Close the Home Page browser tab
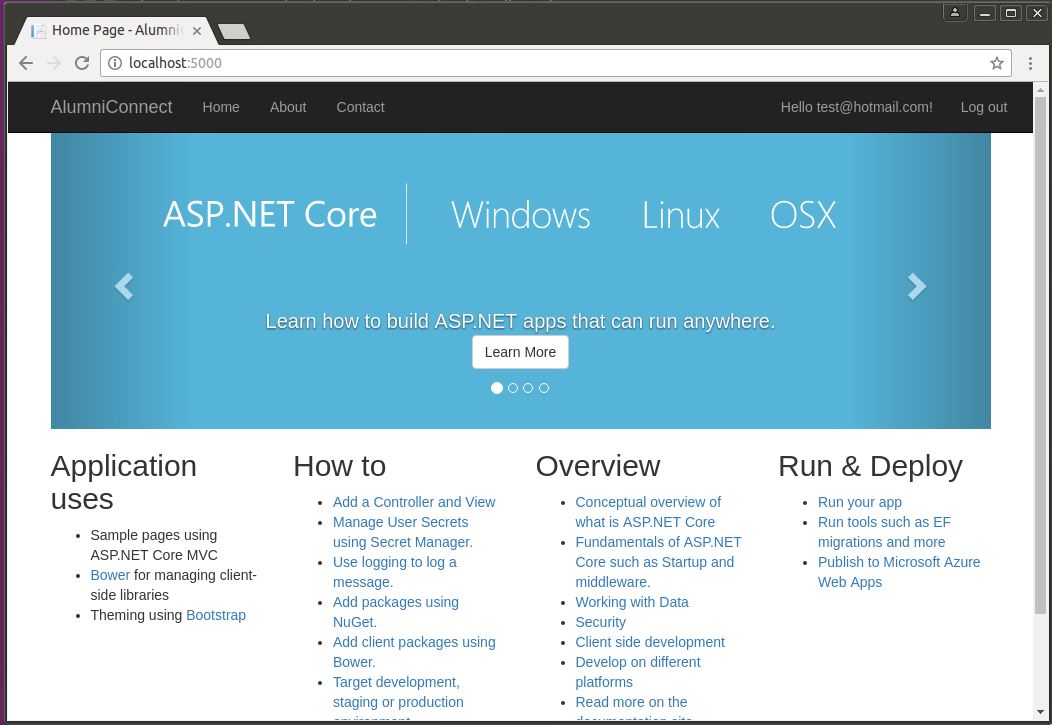Screen dimensions: 1052x725 tap(197, 31)
